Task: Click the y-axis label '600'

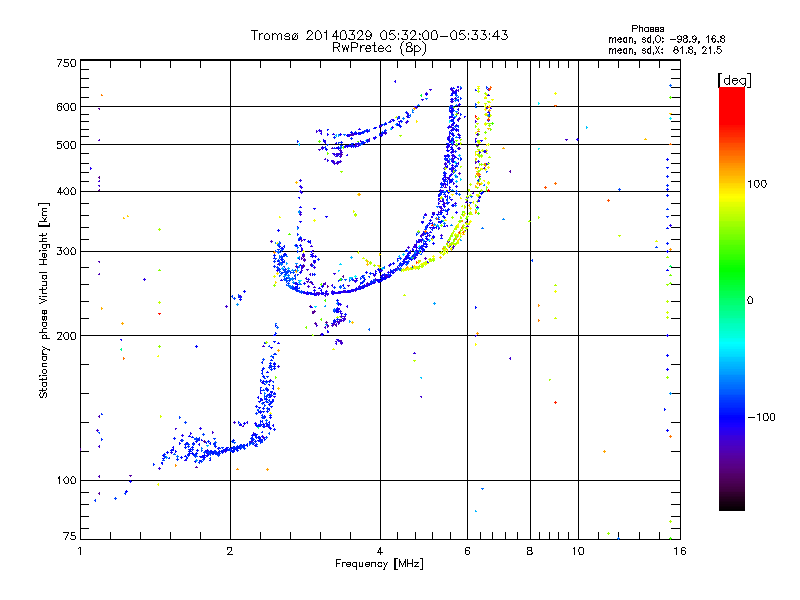Action: [x=66, y=107]
